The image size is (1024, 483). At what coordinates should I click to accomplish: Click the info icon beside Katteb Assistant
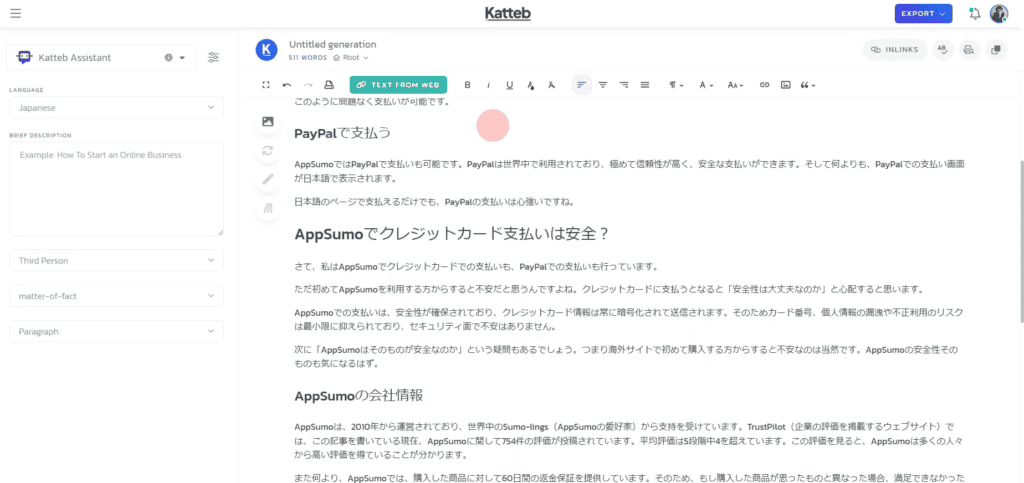(x=168, y=57)
